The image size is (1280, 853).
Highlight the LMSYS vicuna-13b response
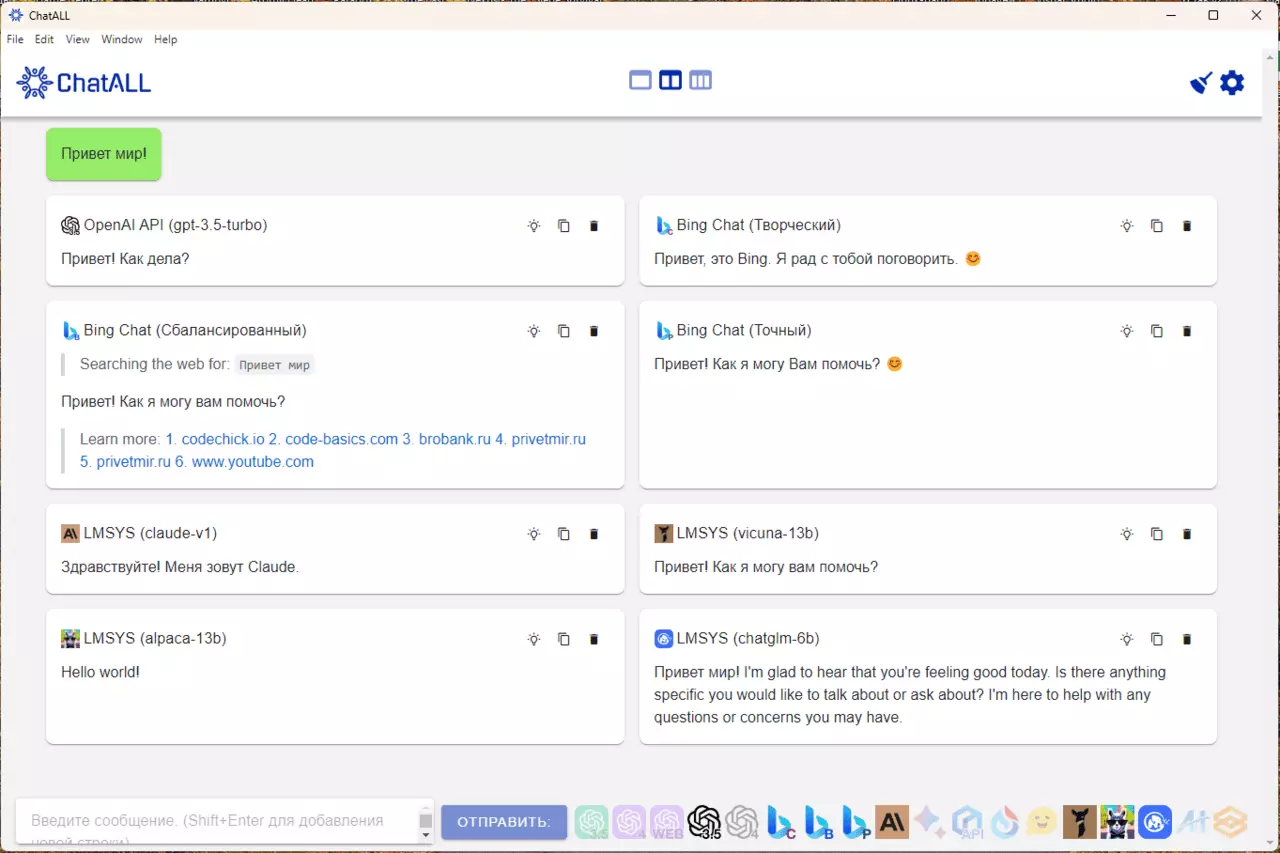1127,534
